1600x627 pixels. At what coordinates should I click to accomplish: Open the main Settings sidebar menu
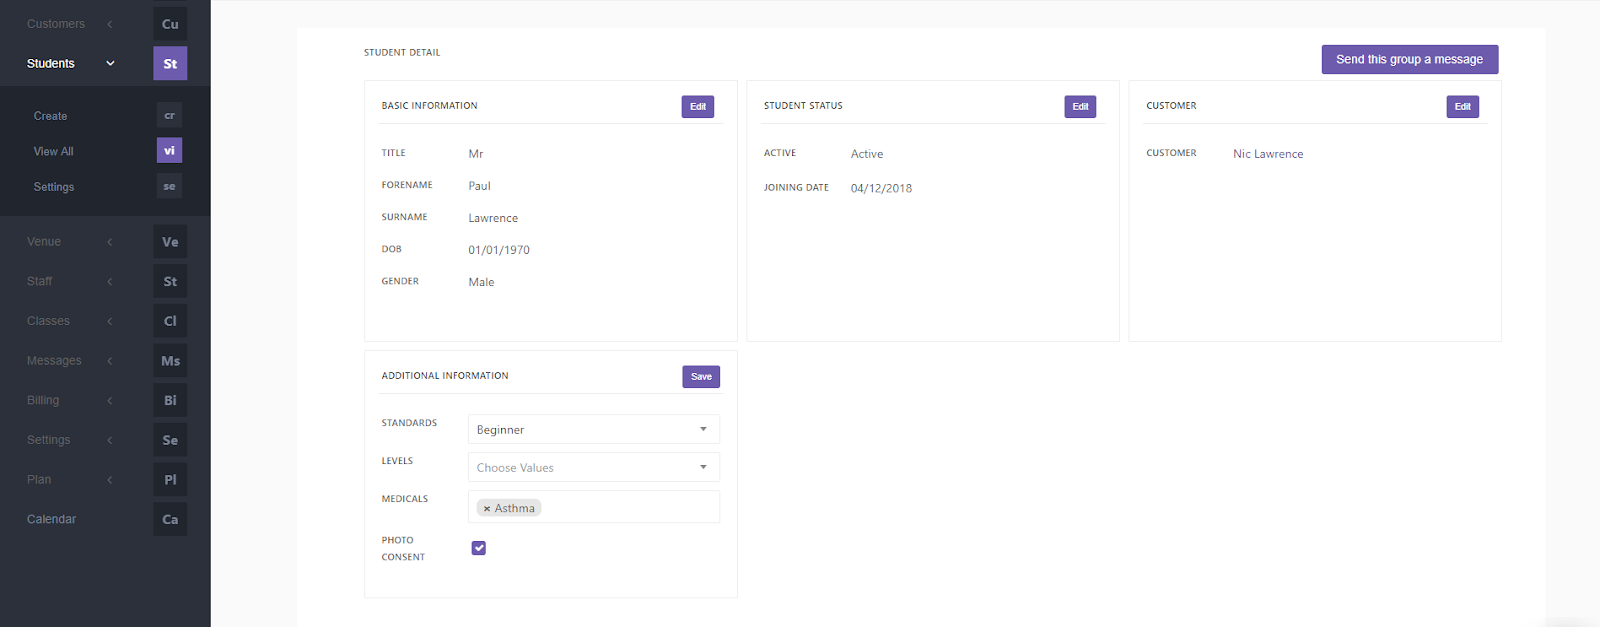[x=49, y=440]
